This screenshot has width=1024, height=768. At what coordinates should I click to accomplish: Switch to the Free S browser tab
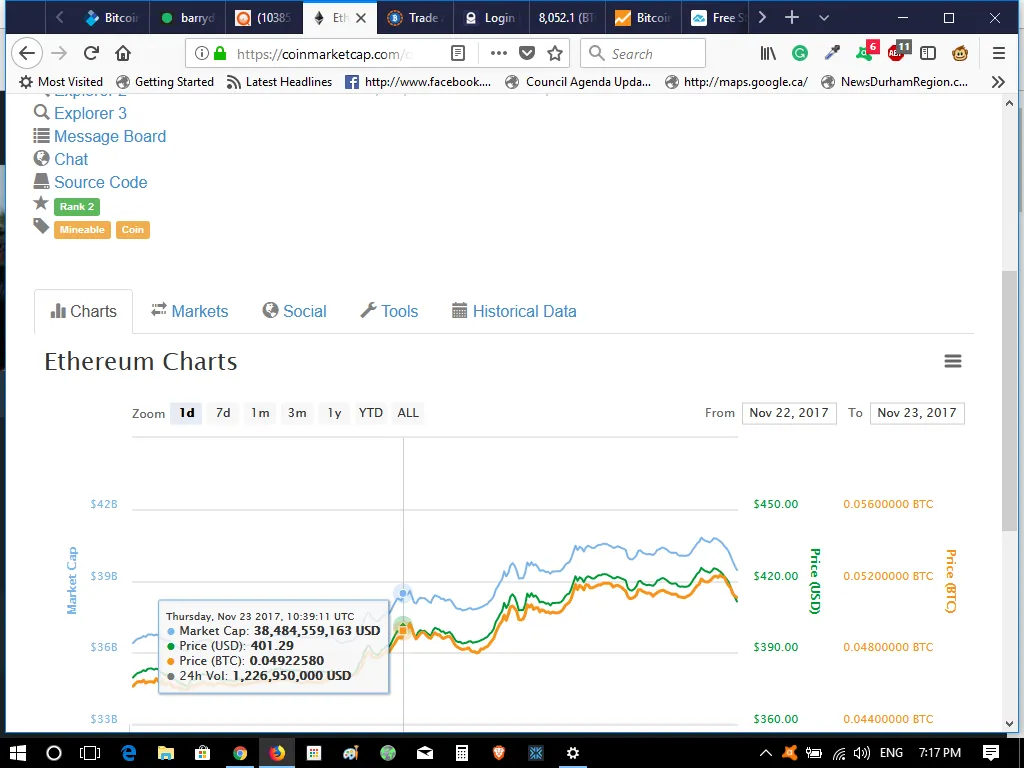718,18
